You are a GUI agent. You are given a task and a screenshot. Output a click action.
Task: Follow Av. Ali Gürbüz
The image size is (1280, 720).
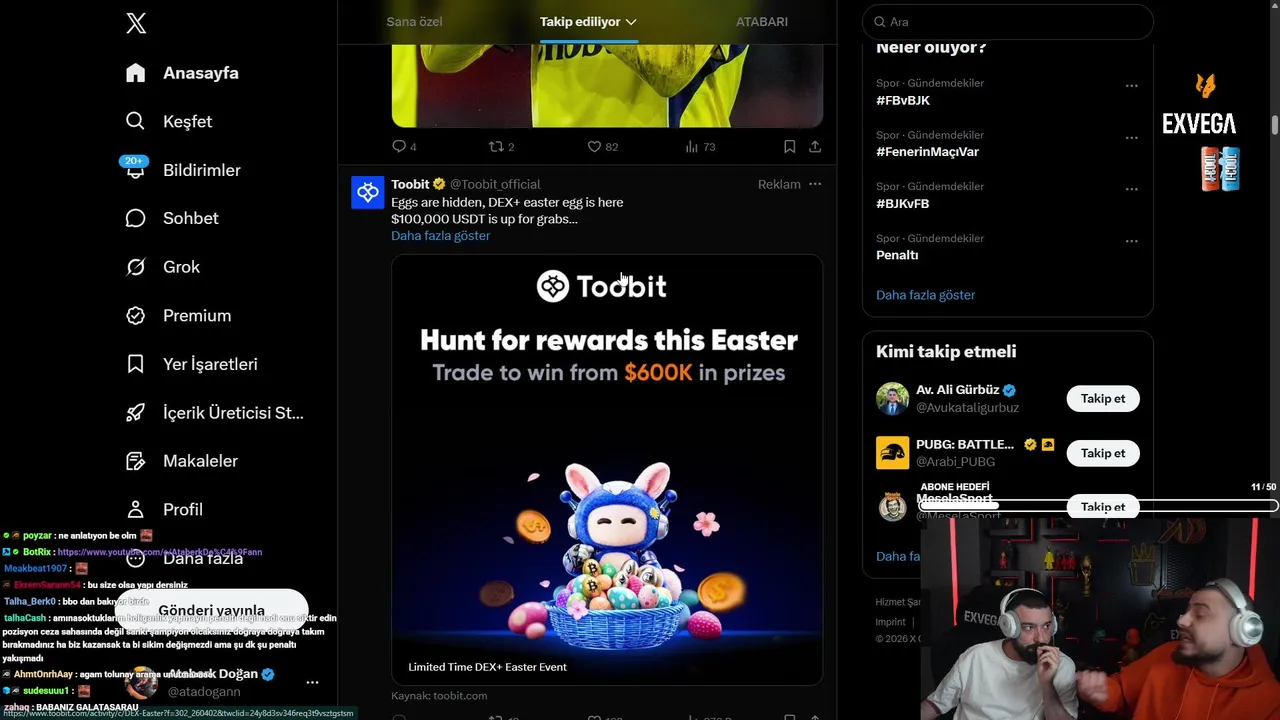pyautogui.click(x=1103, y=398)
